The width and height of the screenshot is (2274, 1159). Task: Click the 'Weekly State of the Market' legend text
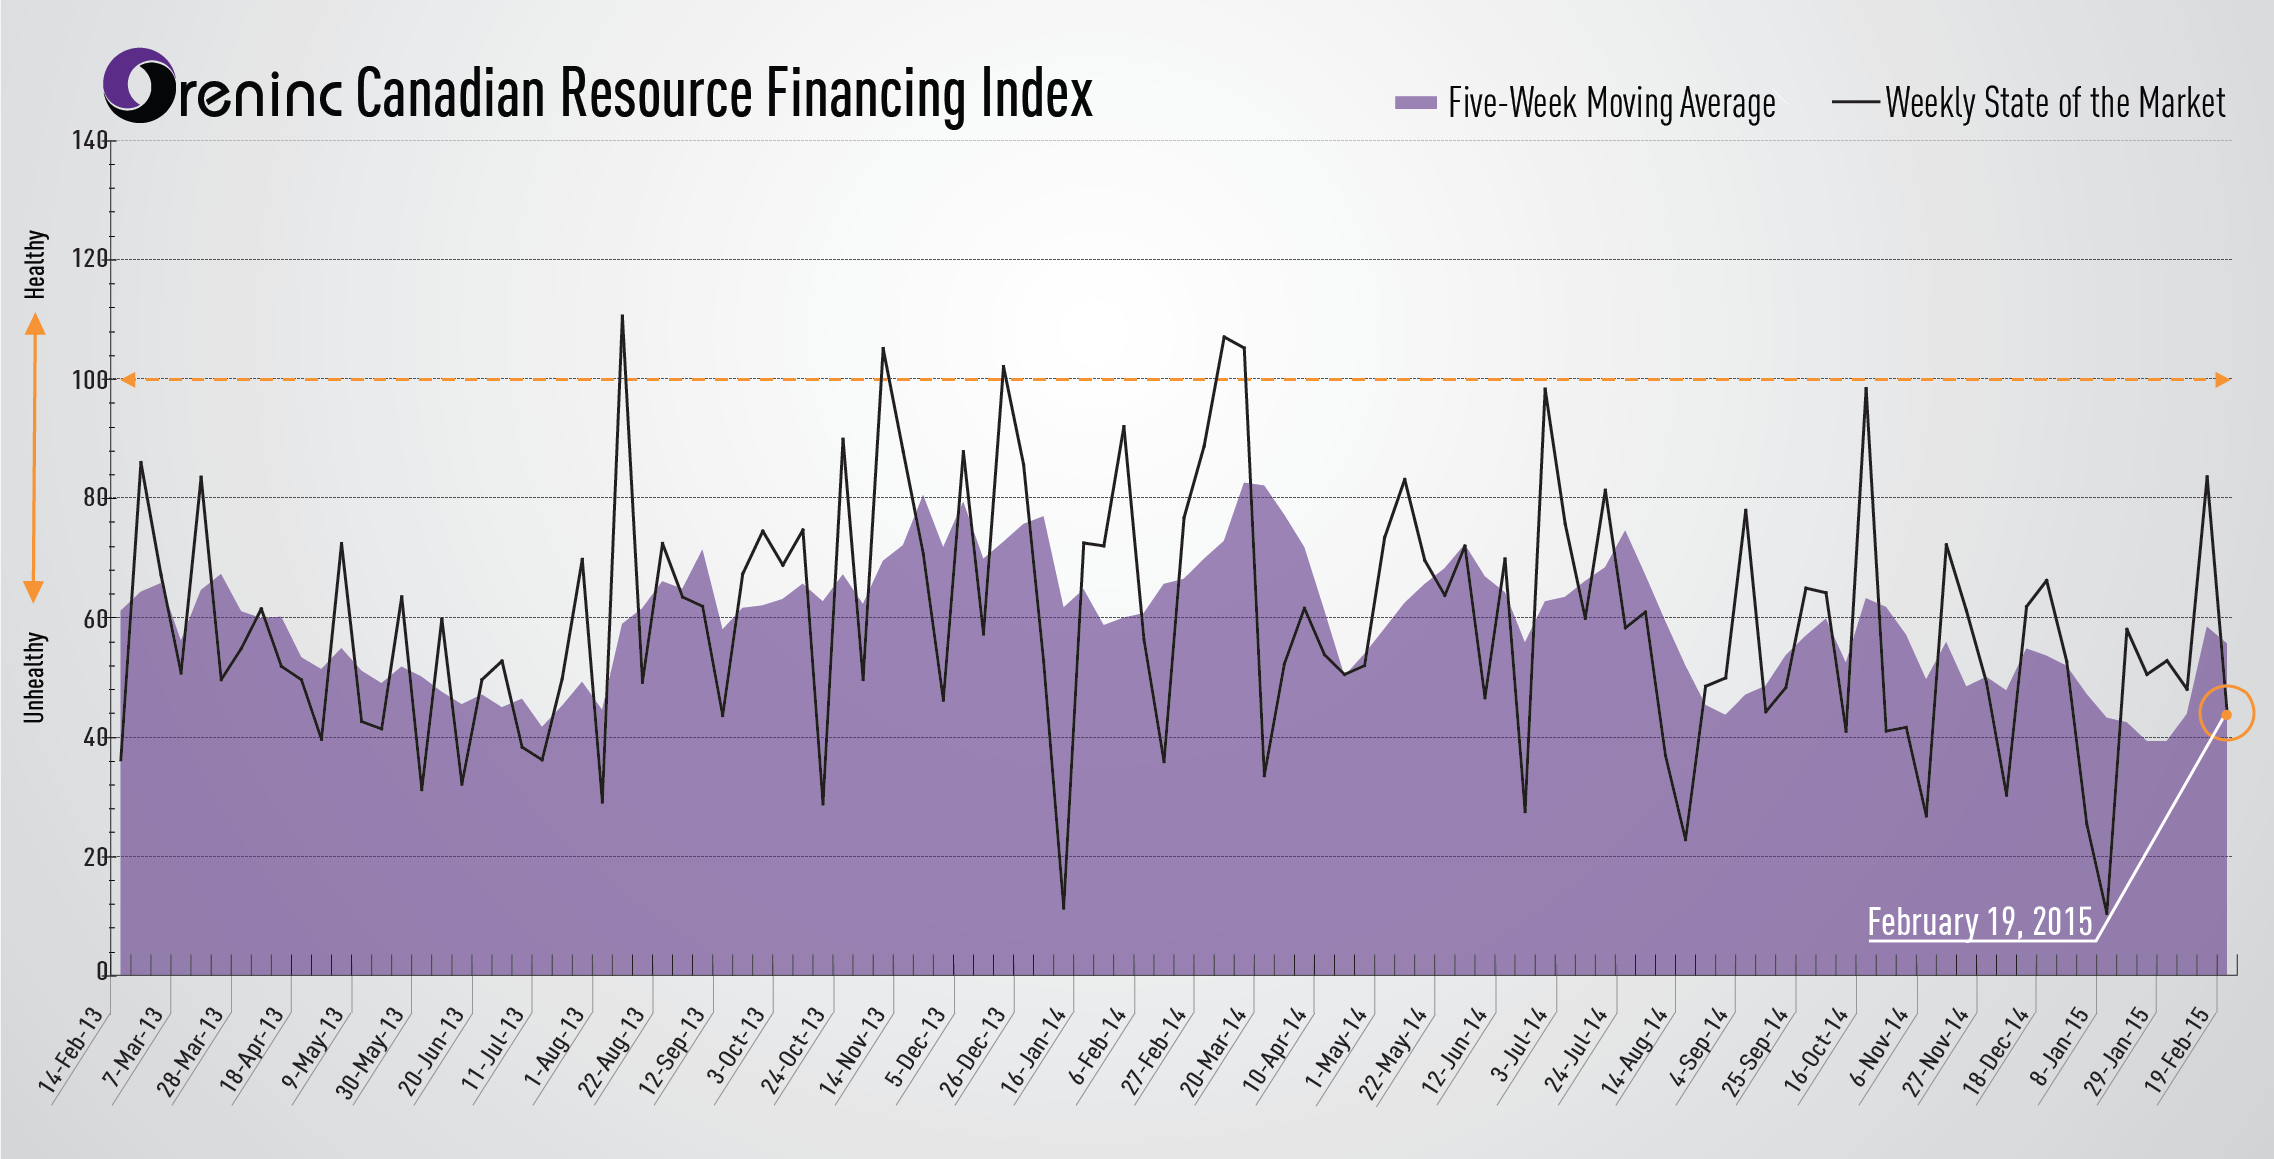pyautogui.click(x=2055, y=103)
